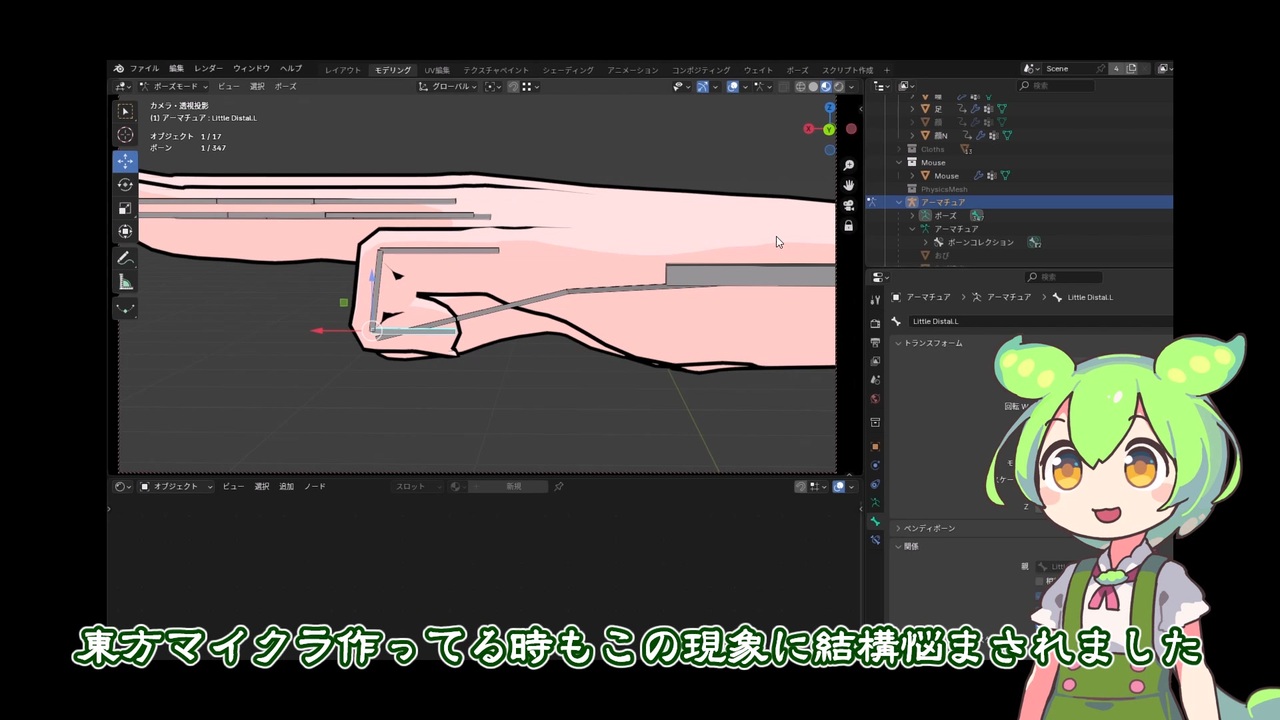Pick the Rotate tool
Screen dimensions: 1280x720
(x=125, y=185)
